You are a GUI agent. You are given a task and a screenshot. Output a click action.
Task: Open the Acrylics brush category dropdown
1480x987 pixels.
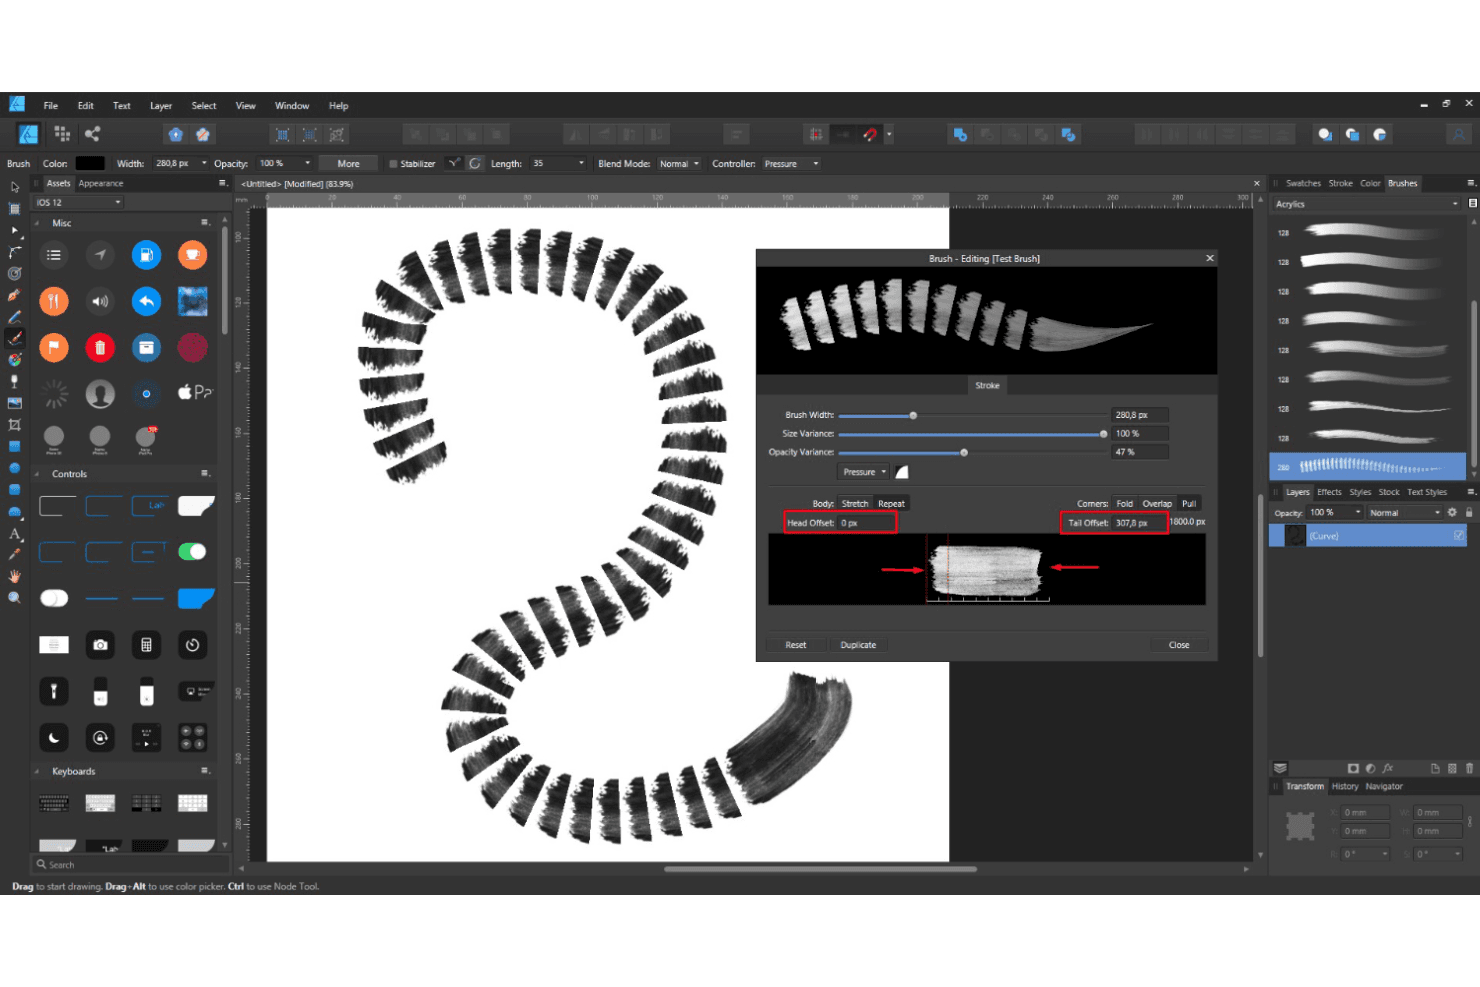(x=1366, y=204)
